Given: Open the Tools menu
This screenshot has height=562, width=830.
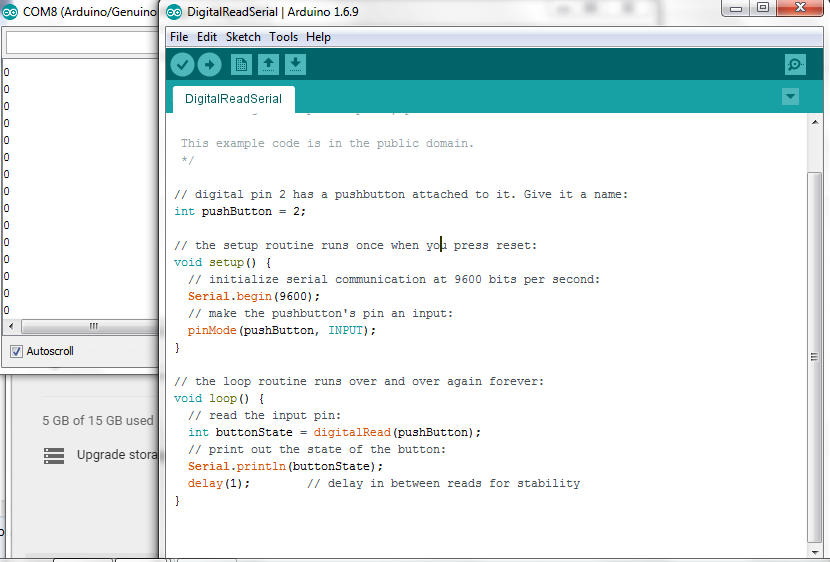Looking at the screenshot, I should point(283,37).
